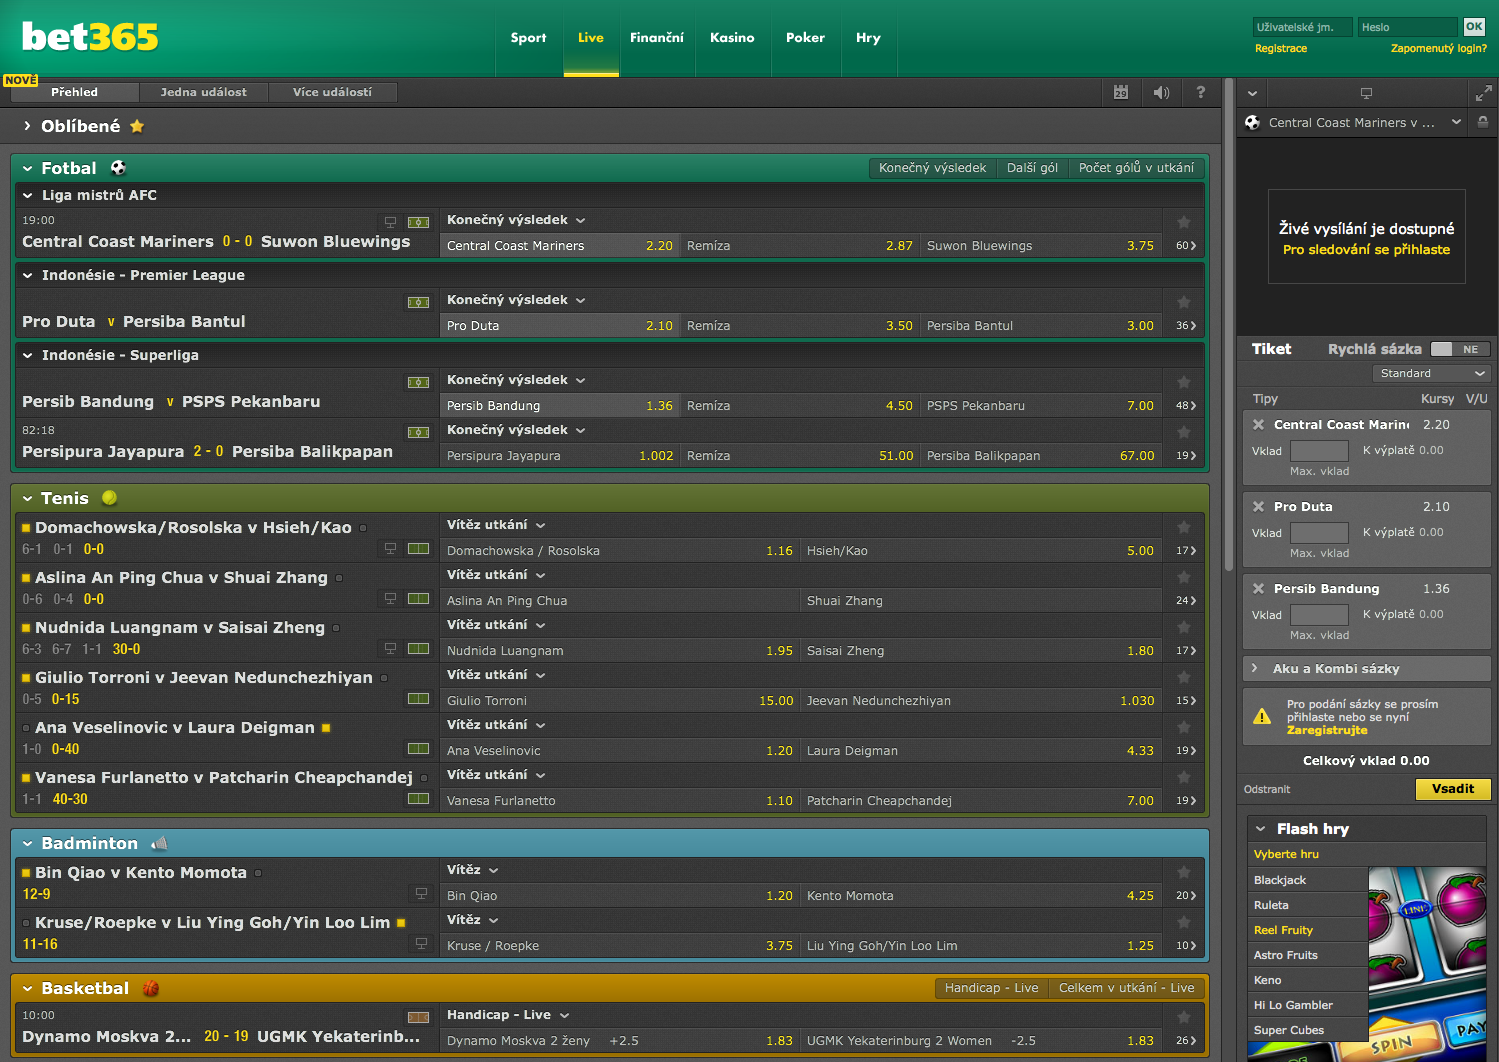Screen dimensions: 1499x1062
Task: Expand Aku a Kombi sázky
Action: pyautogui.click(x=1366, y=669)
